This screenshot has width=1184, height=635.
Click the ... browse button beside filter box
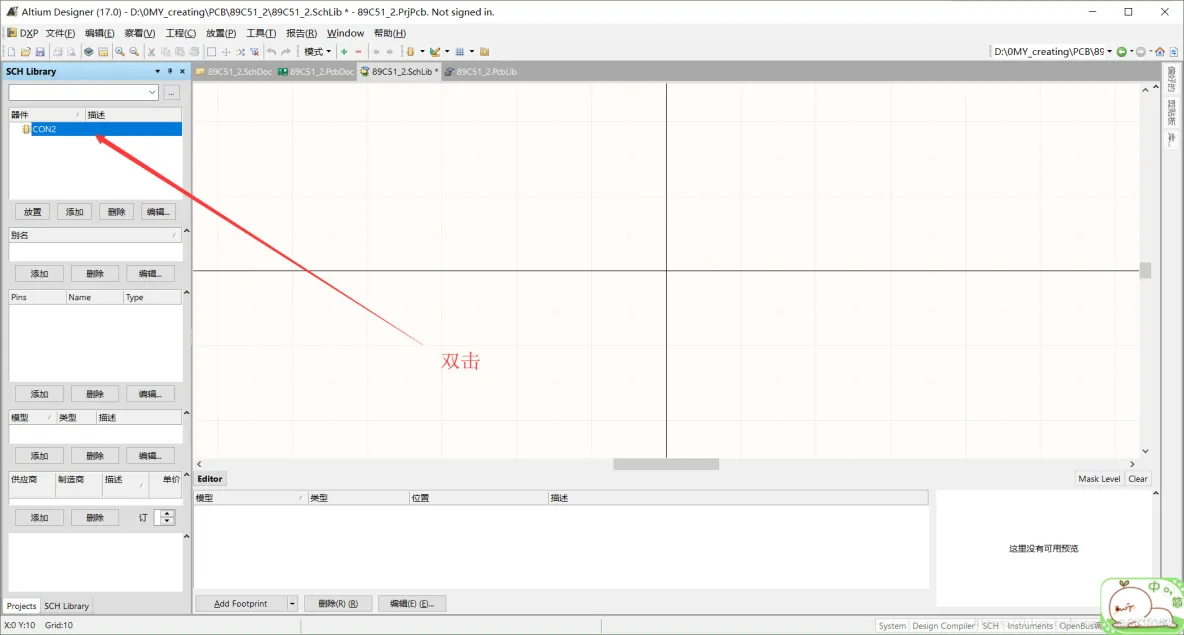pyautogui.click(x=171, y=92)
